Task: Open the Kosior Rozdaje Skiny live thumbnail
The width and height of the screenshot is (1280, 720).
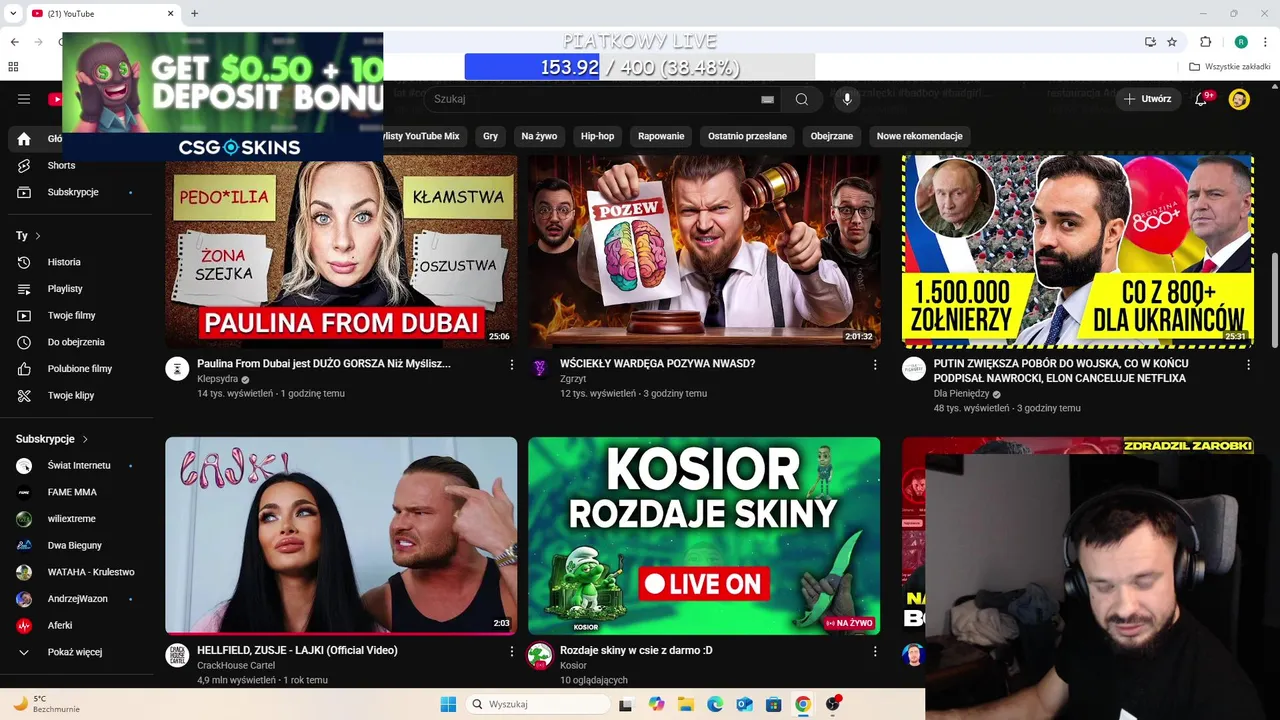Action: point(704,536)
